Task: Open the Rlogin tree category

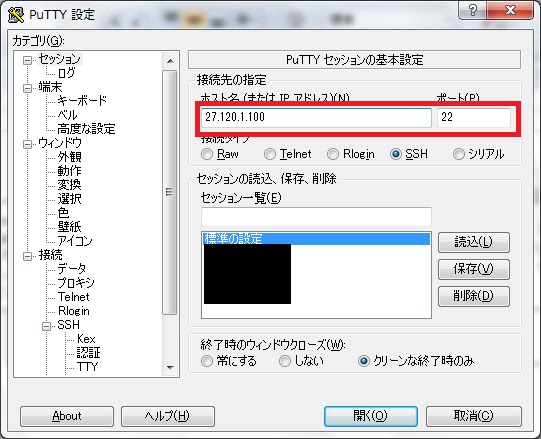Action: click(73, 311)
